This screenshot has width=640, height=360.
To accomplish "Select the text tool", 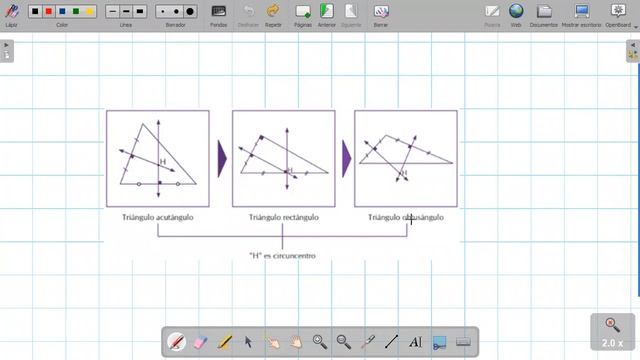I will pyautogui.click(x=416, y=342).
